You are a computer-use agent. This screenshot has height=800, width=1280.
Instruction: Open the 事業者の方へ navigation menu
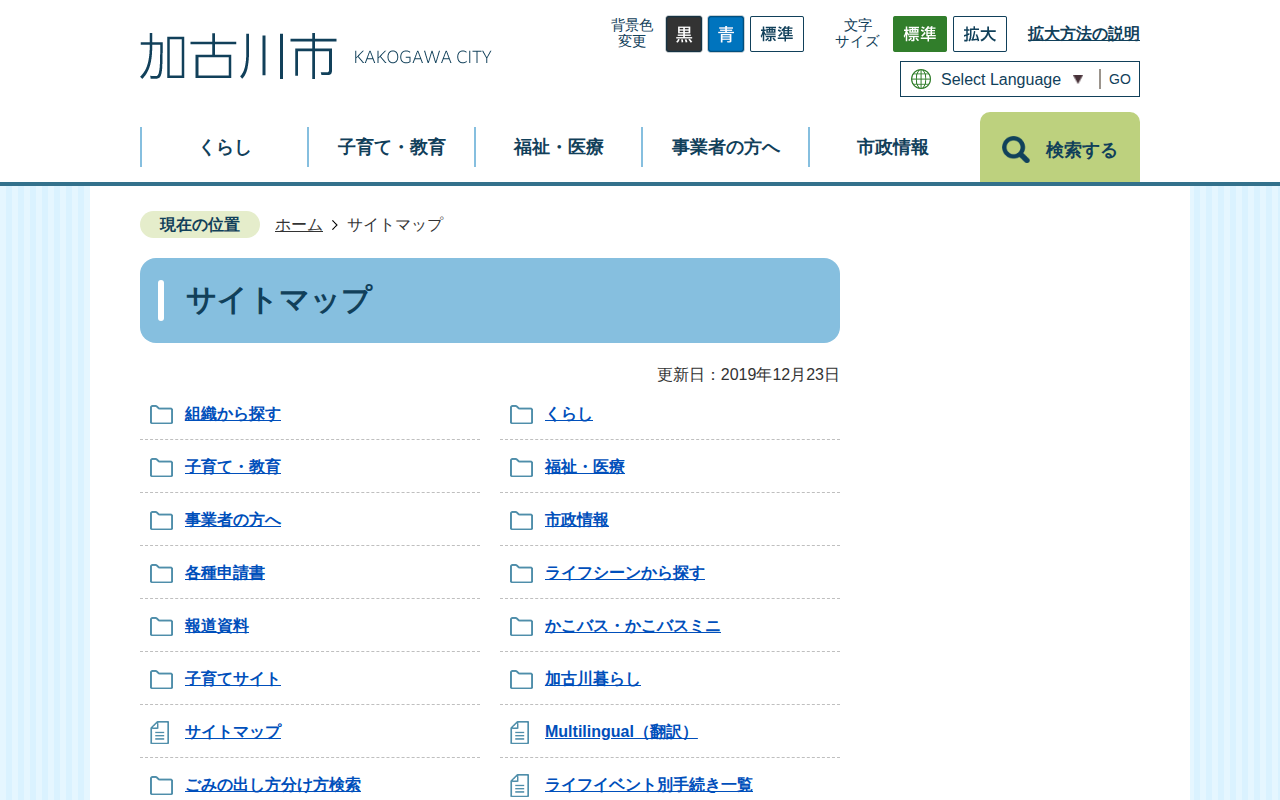[x=726, y=147]
